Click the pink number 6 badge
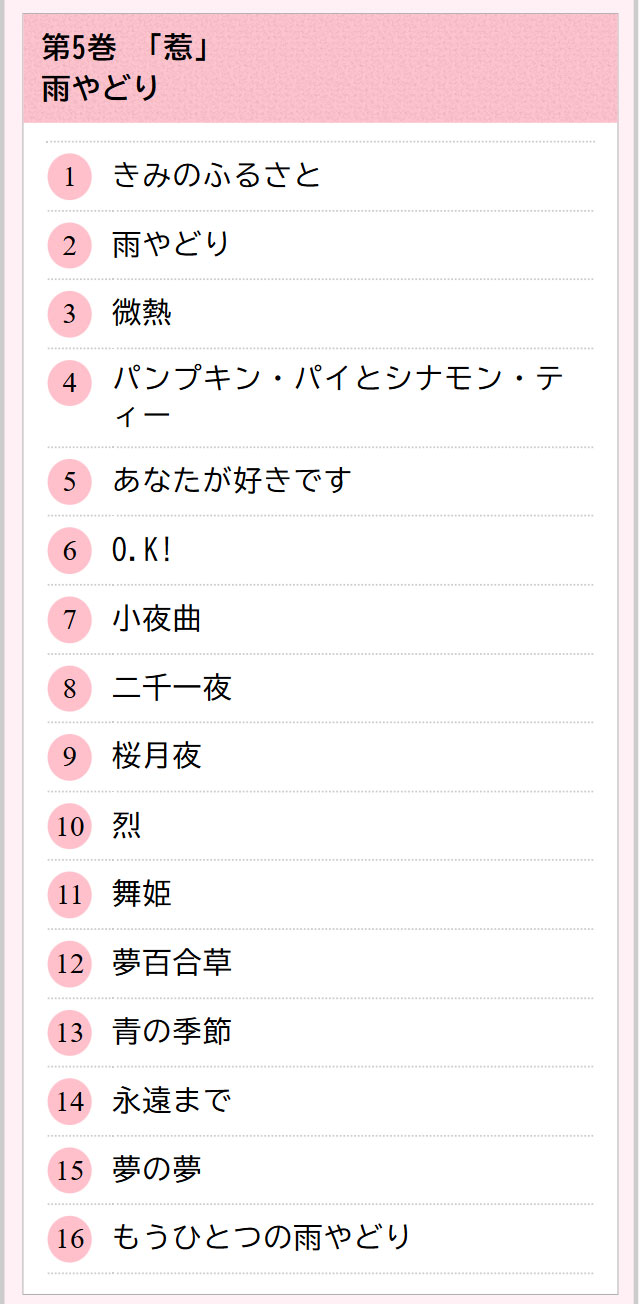Image resolution: width=640 pixels, height=1304 pixels. point(69,551)
